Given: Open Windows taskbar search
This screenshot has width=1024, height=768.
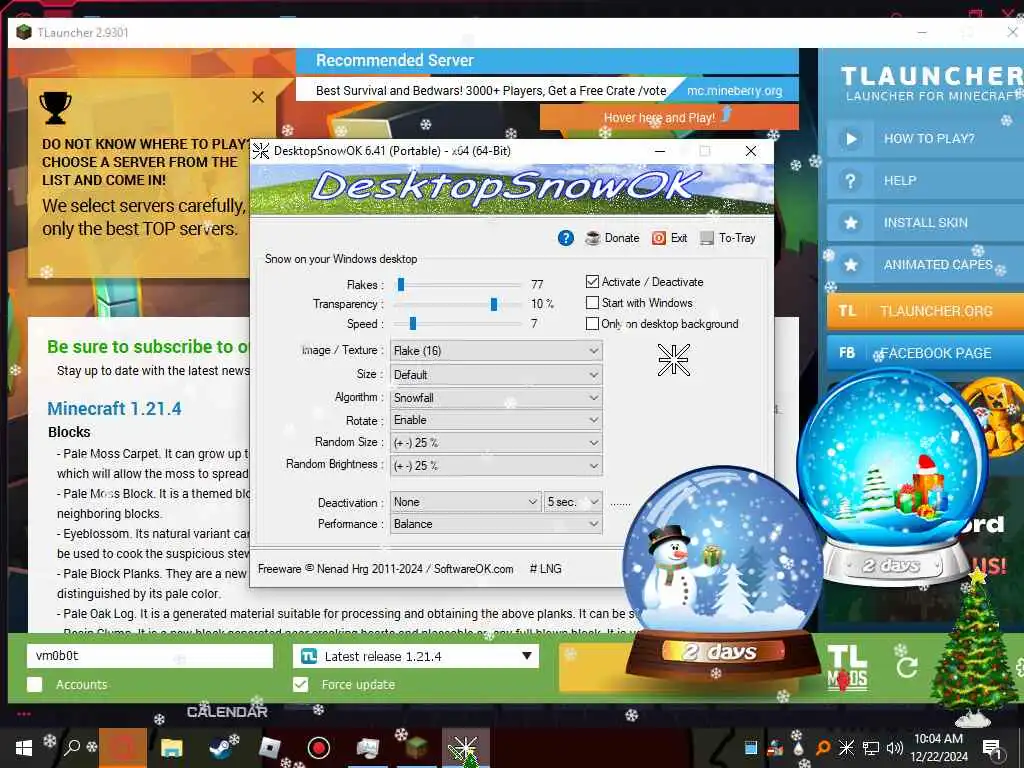Looking at the screenshot, I should tap(72, 747).
